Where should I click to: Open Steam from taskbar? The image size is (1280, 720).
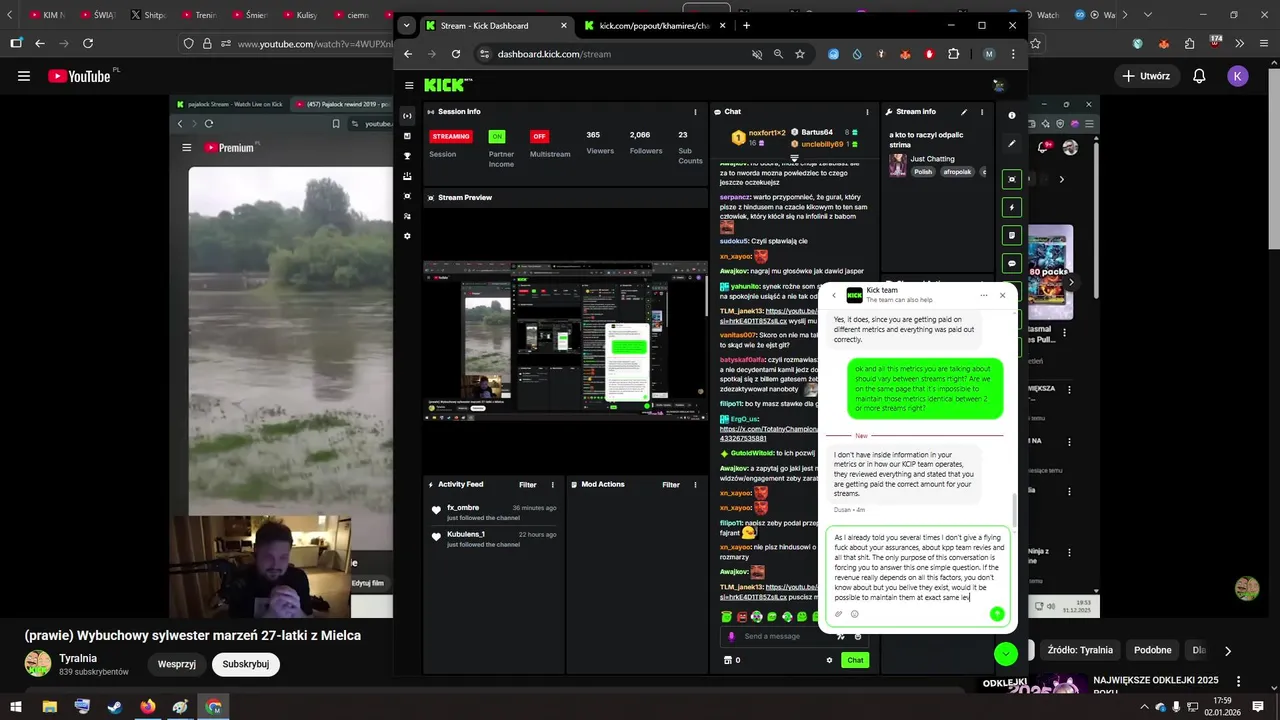[x=115, y=707]
